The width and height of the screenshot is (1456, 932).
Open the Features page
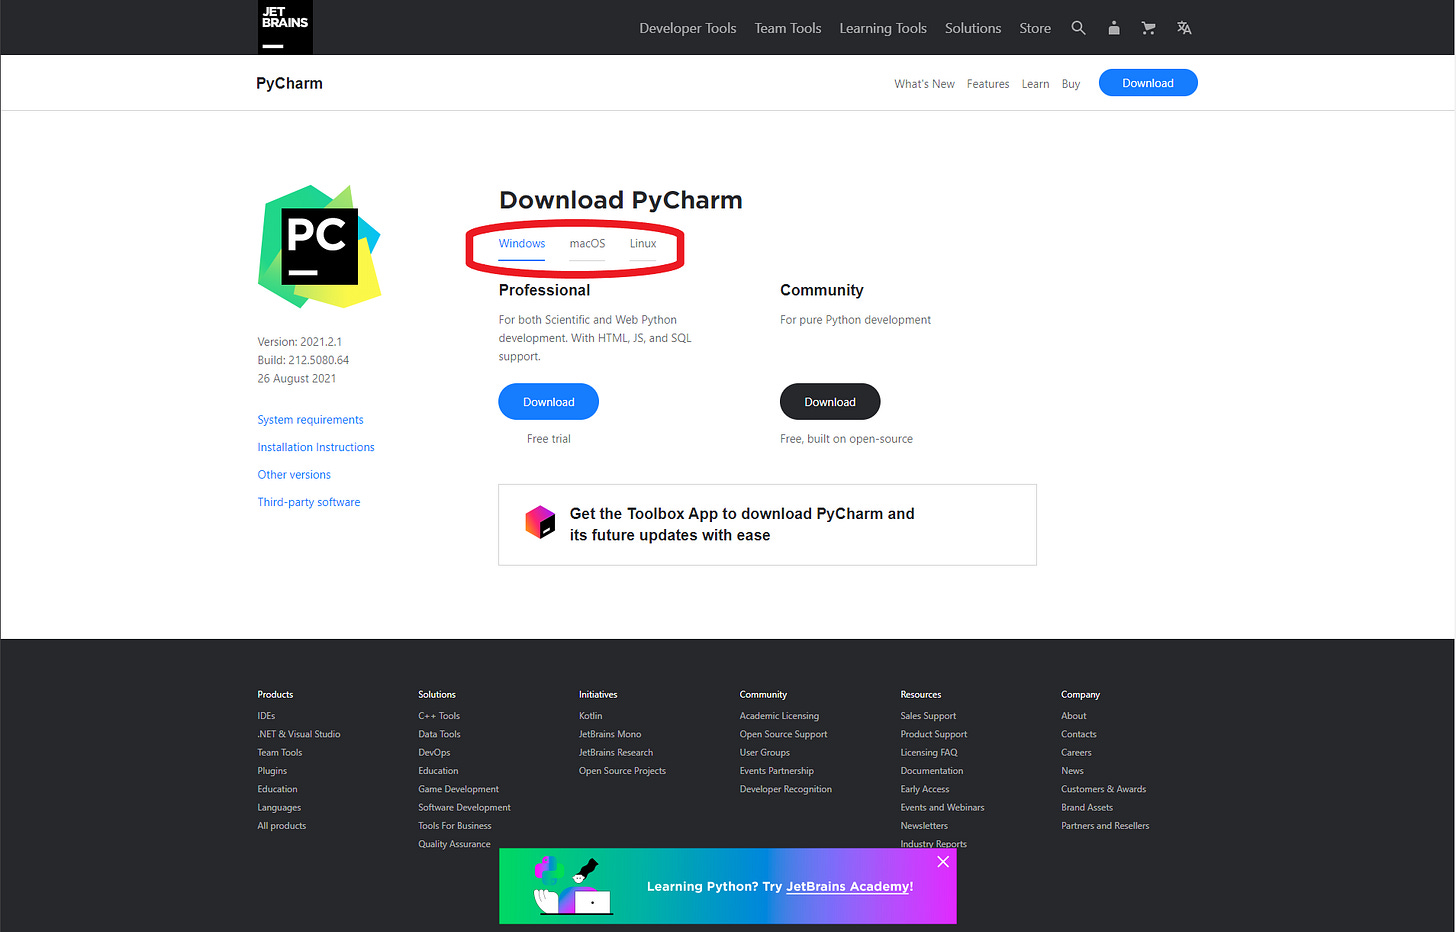(988, 84)
